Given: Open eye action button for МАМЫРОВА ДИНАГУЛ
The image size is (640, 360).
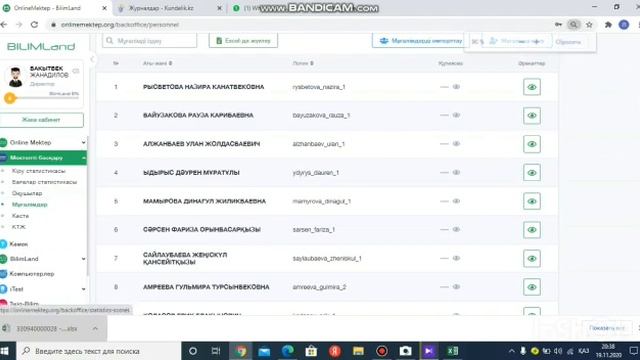Looking at the screenshot, I should pos(531,201).
